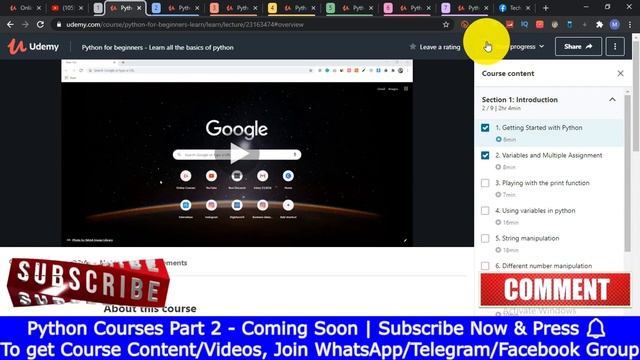Viewport: 640px width, 360px height.
Task: Click the course title Python for beginners
Action: click(x=158, y=47)
